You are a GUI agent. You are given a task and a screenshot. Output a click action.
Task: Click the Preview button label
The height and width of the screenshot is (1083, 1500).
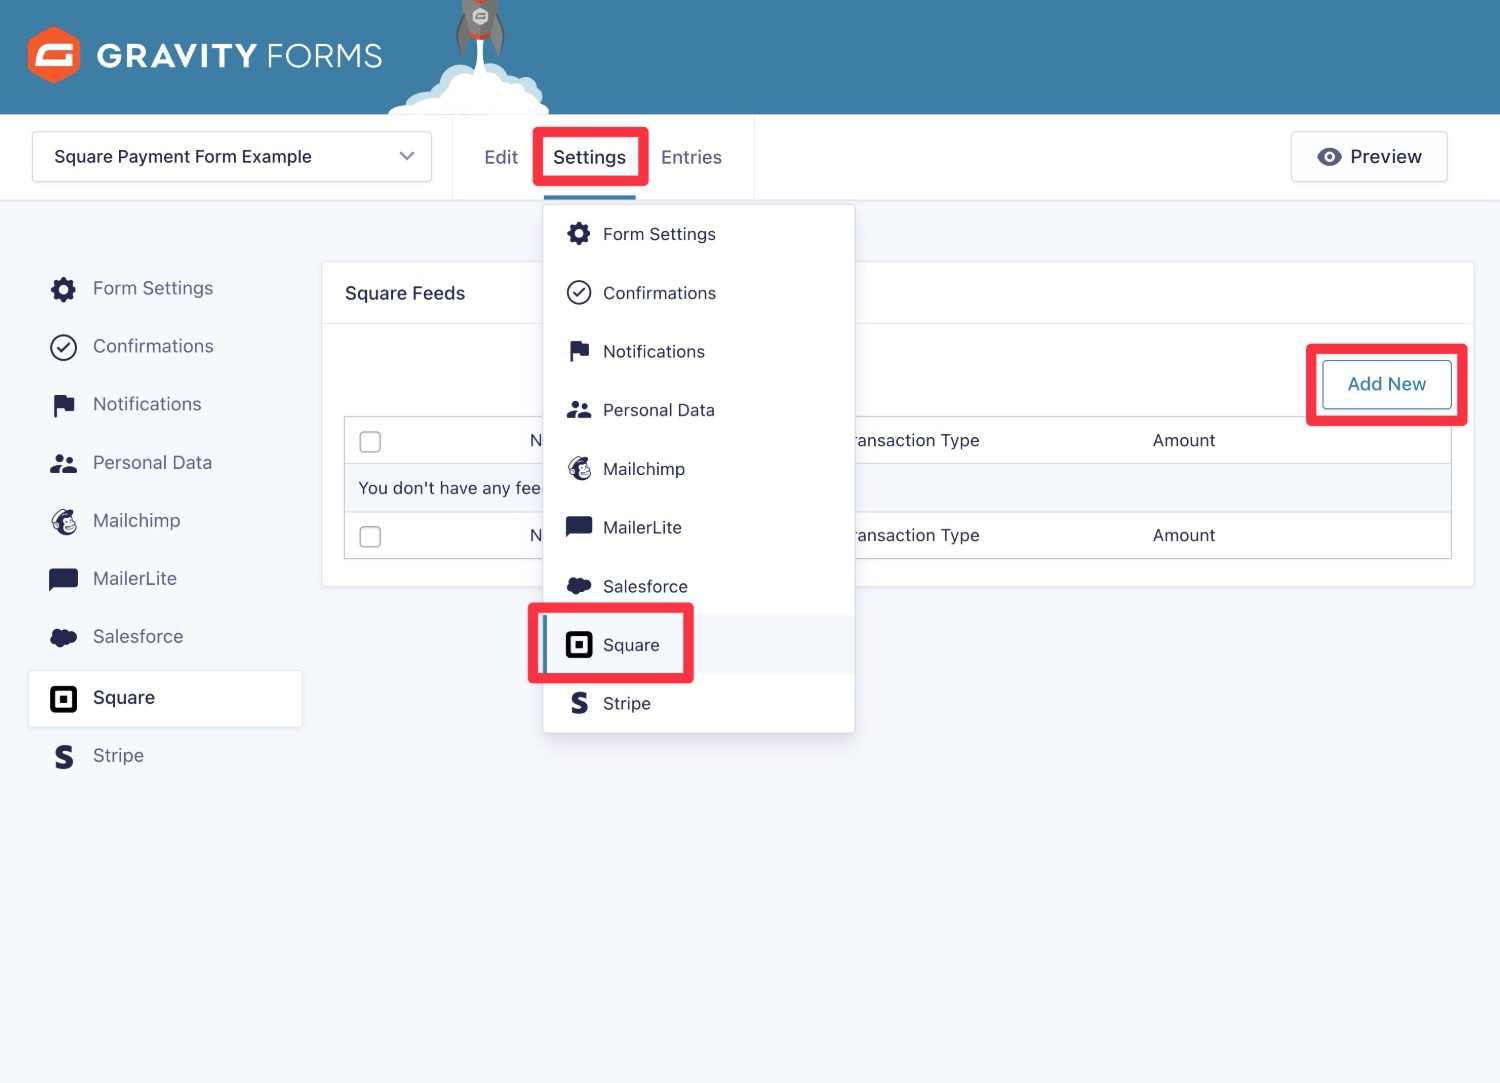(1385, 157)
